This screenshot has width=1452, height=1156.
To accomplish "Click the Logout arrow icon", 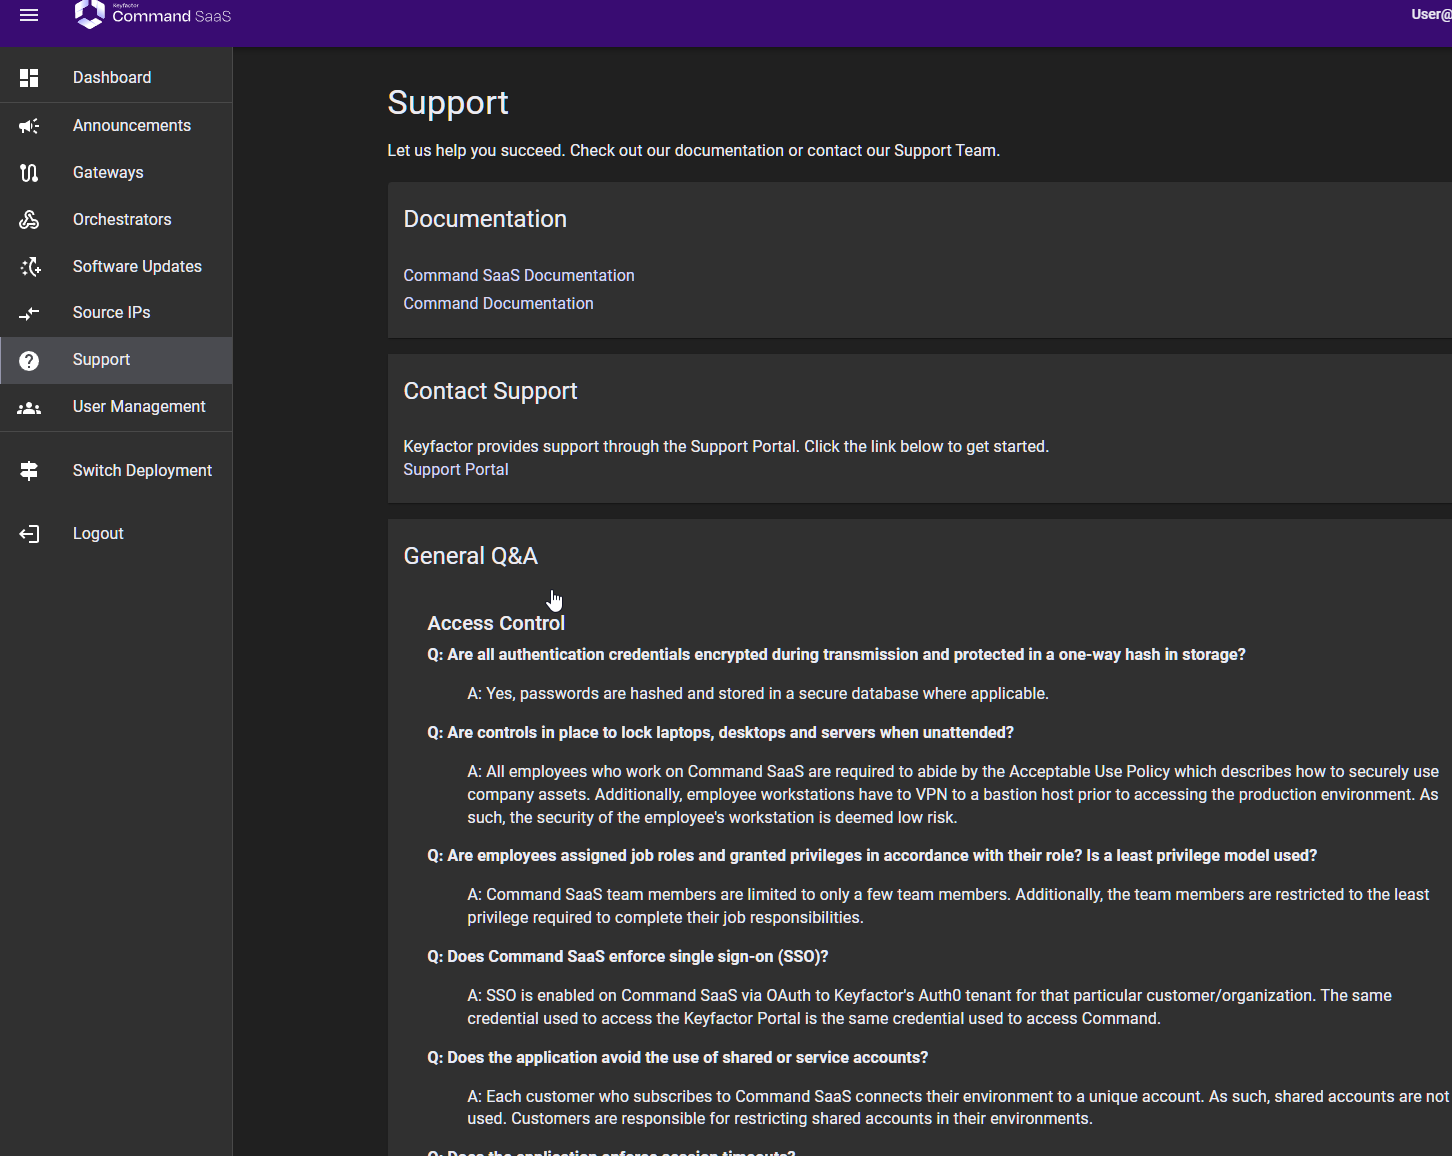I will point(29,534).
